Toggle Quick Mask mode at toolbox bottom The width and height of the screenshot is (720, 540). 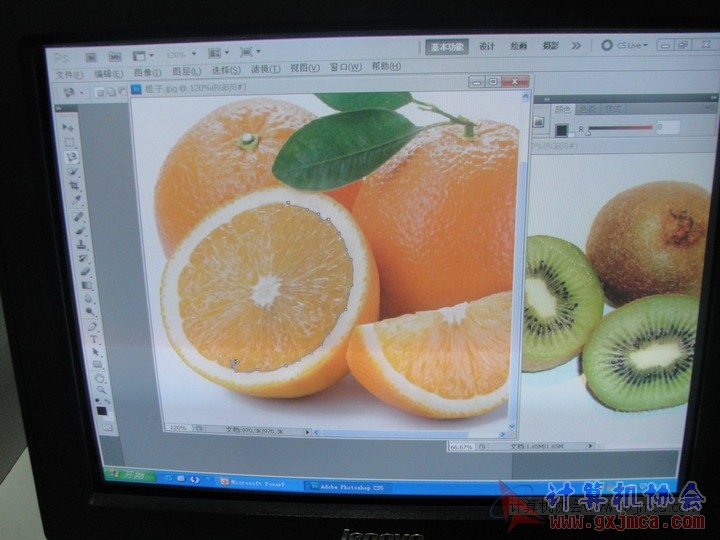click(x=106, y=427)
